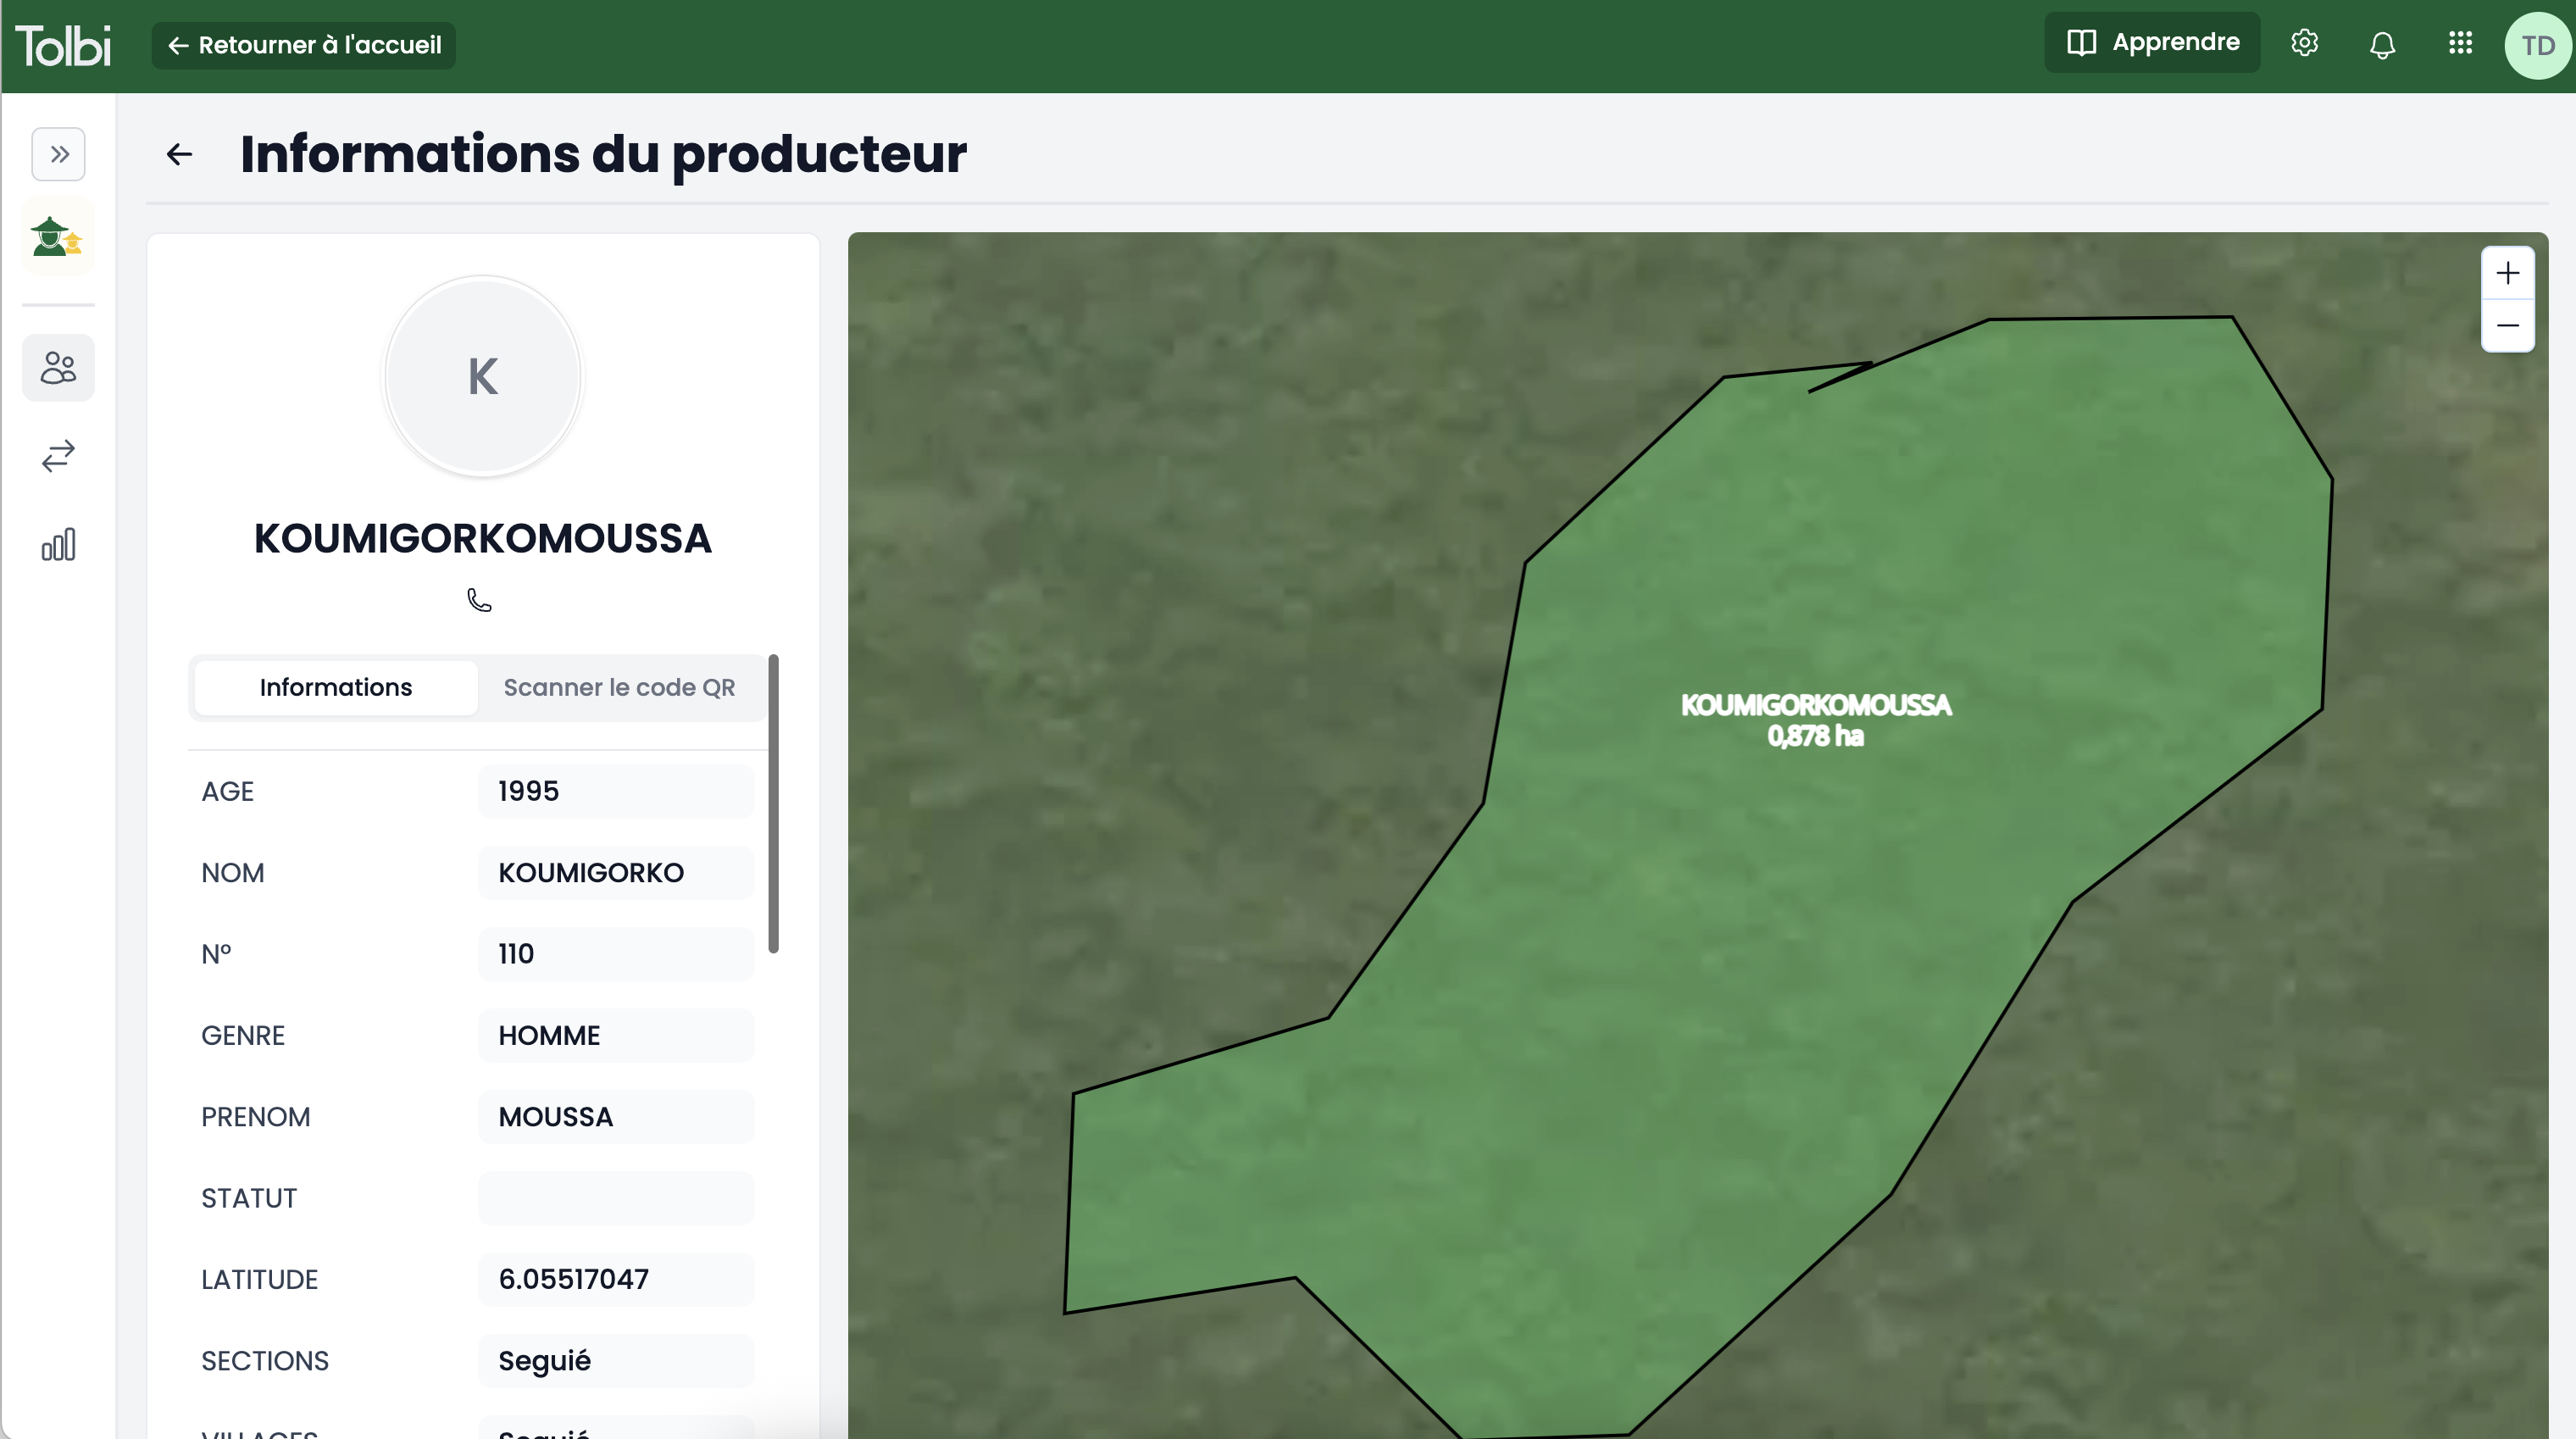This screenshot has height=1439, width=2576.
Task: Click the STATUT label
Action: coord(249,1198)
